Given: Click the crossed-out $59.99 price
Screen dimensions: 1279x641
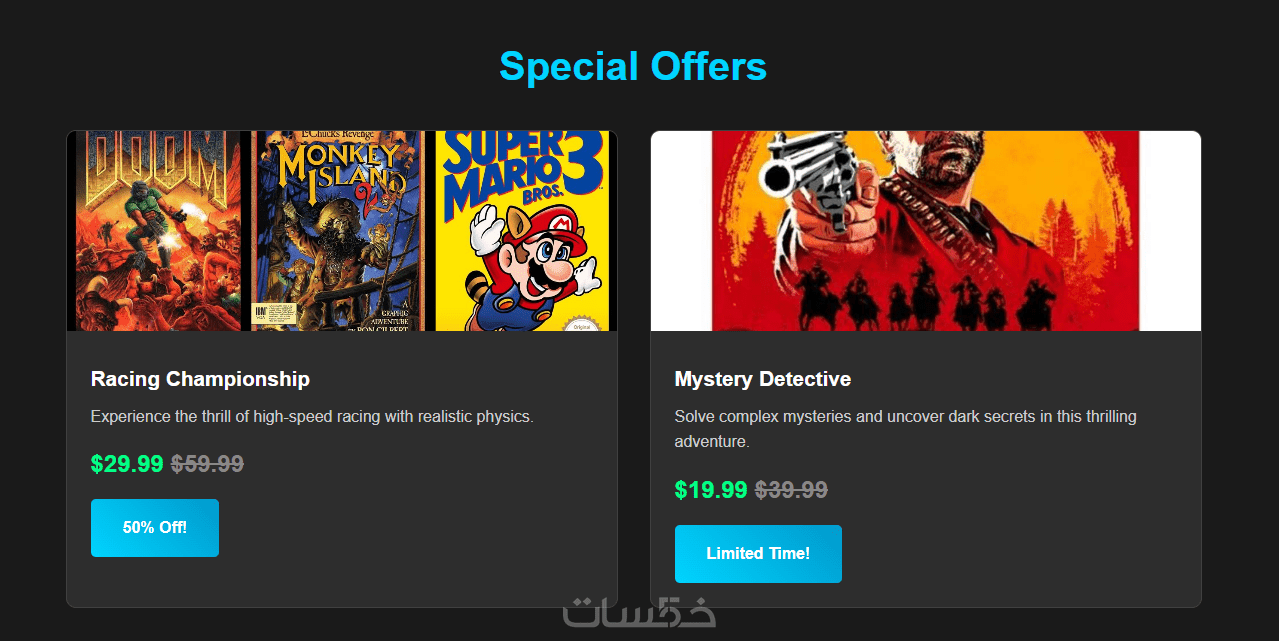Looking at the screenshot, I should (x=207, y=464).
